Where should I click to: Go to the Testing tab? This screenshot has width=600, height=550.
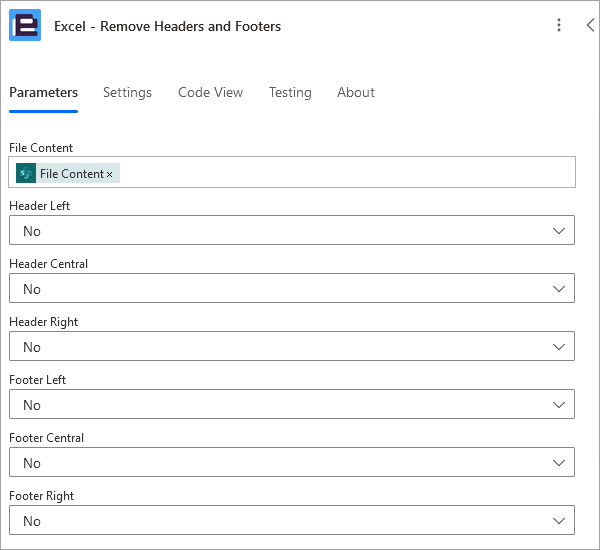(290, 92)
